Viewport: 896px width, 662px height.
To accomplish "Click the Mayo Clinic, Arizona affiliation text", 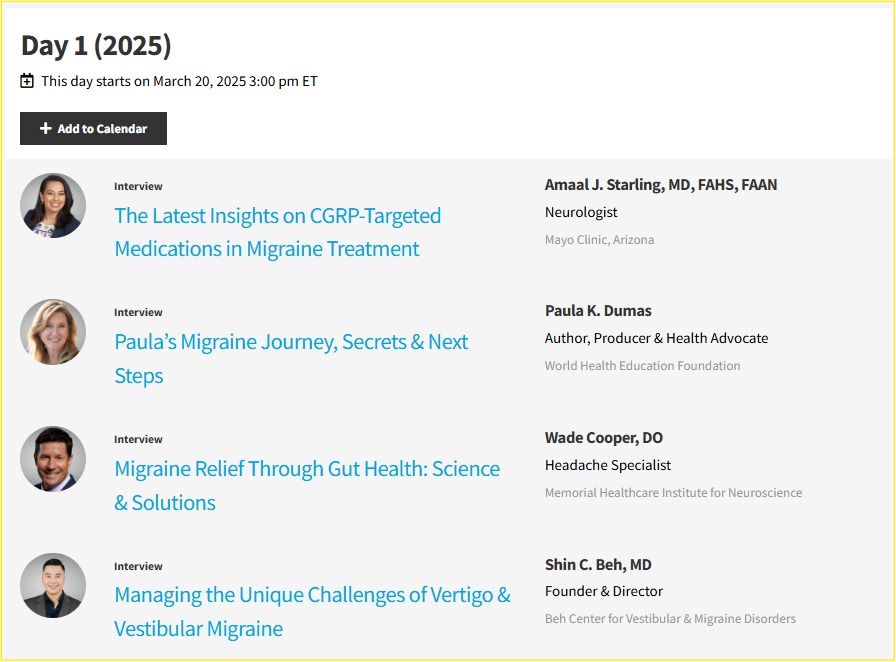I will (599, 240).
